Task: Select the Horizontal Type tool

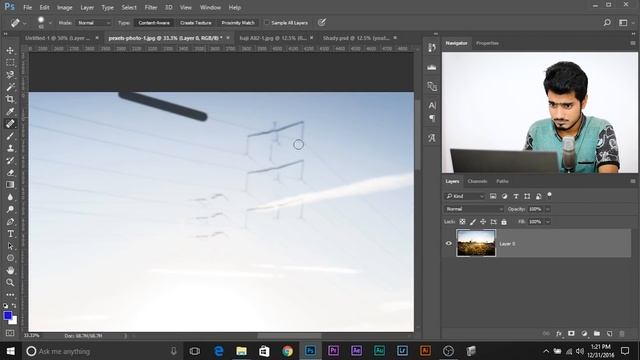Action: pyautogui.click(x=10, y=234)
